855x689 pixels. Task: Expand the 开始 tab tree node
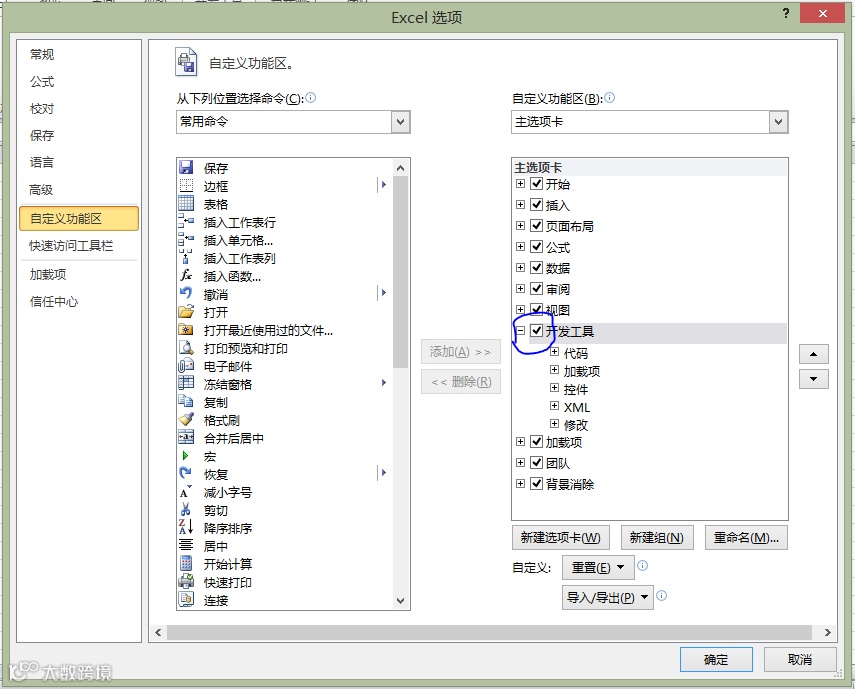(x=520, y=184)
